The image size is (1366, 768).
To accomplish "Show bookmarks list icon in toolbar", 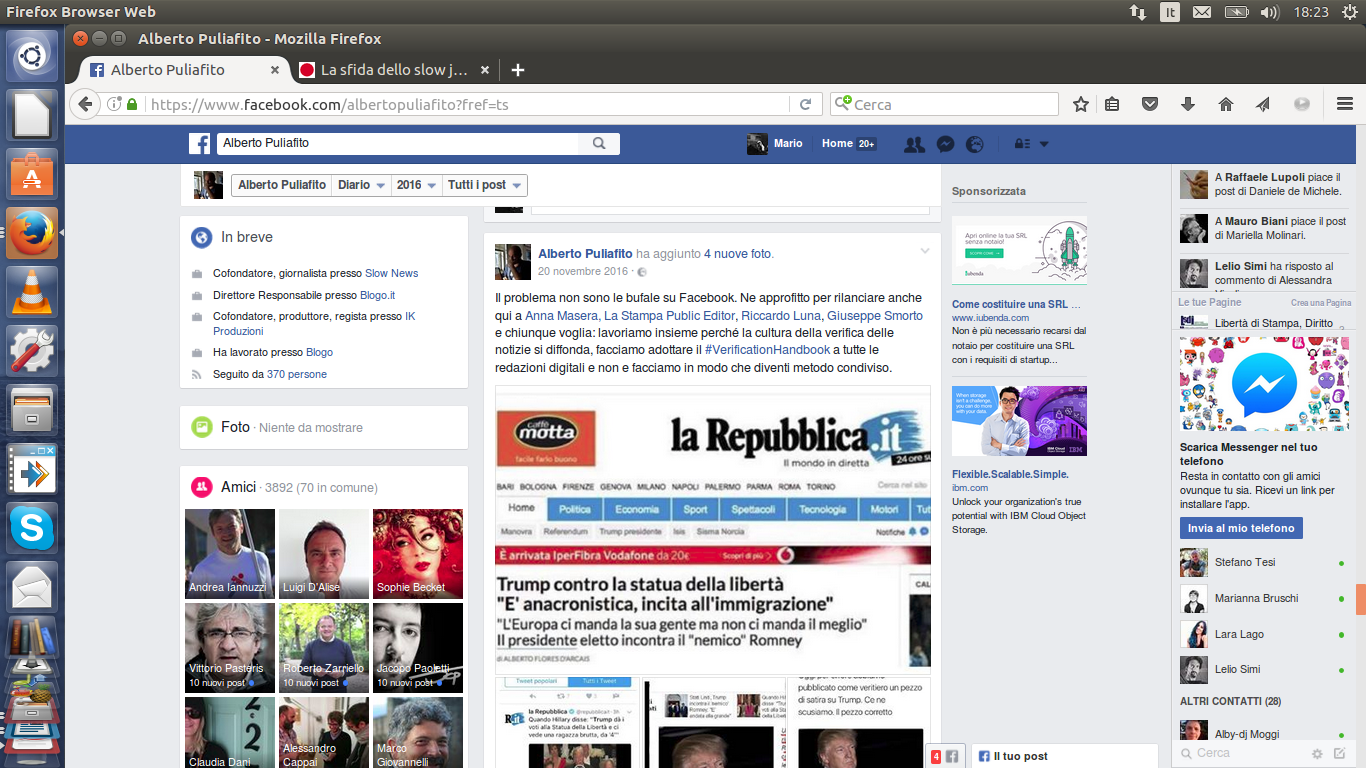I will tap(1112, 104).
